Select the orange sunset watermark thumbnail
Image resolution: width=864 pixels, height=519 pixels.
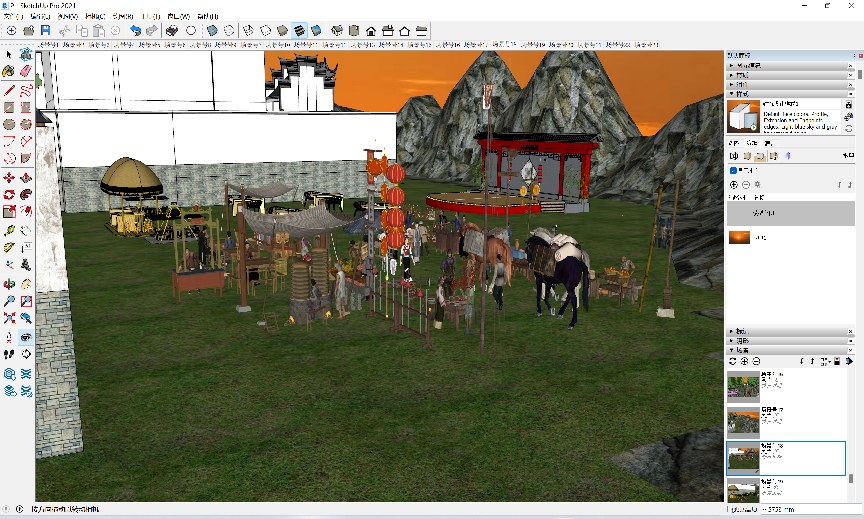739,238
